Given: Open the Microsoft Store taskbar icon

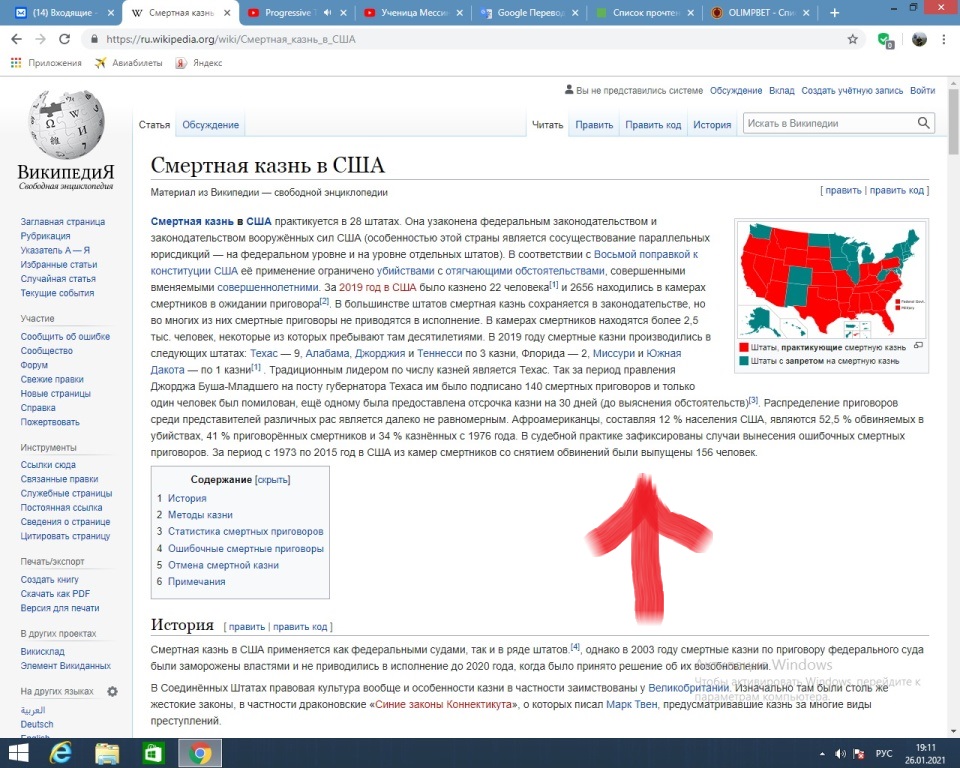Looking at the screenshot, I should coord(152,753).
